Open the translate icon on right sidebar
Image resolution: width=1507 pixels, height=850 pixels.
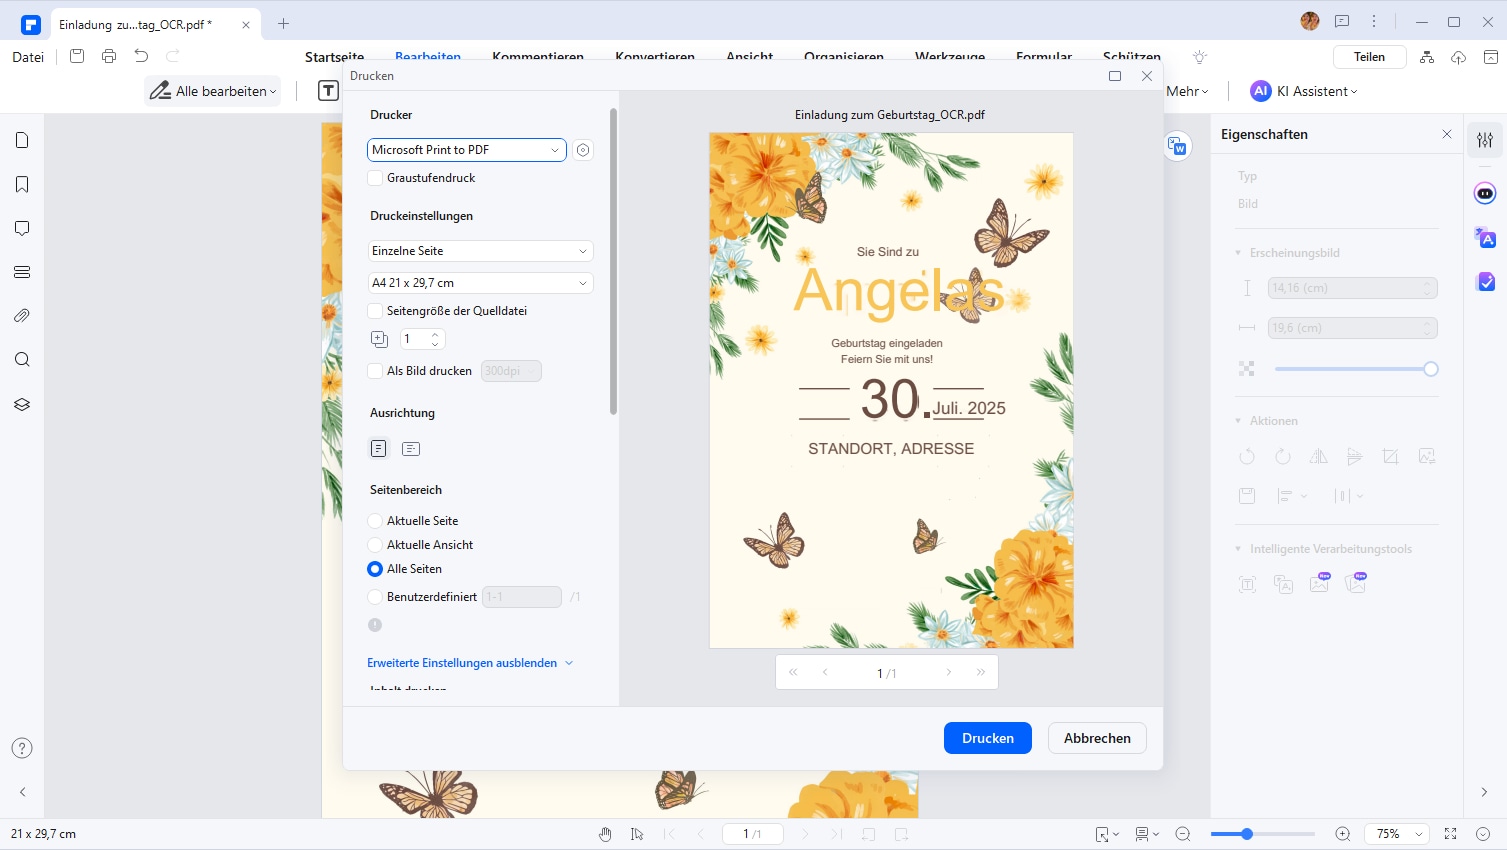coord(1485,237)
